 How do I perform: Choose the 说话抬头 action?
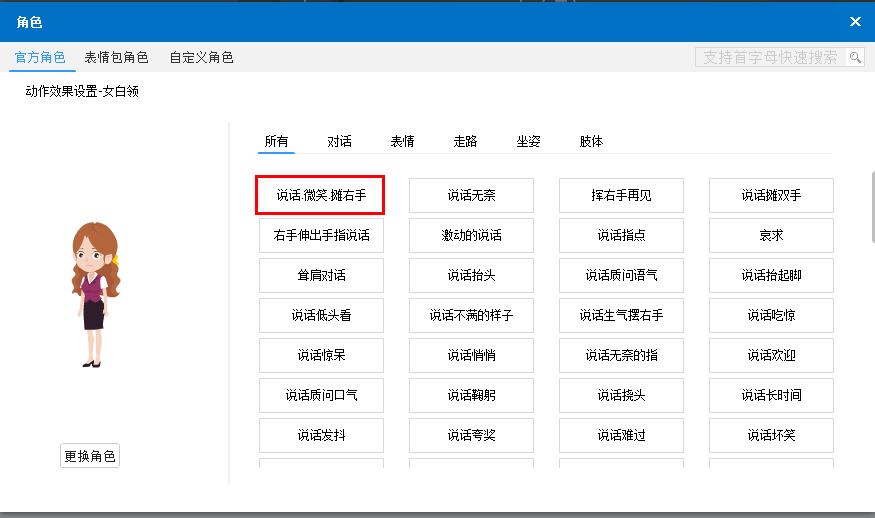472,275
